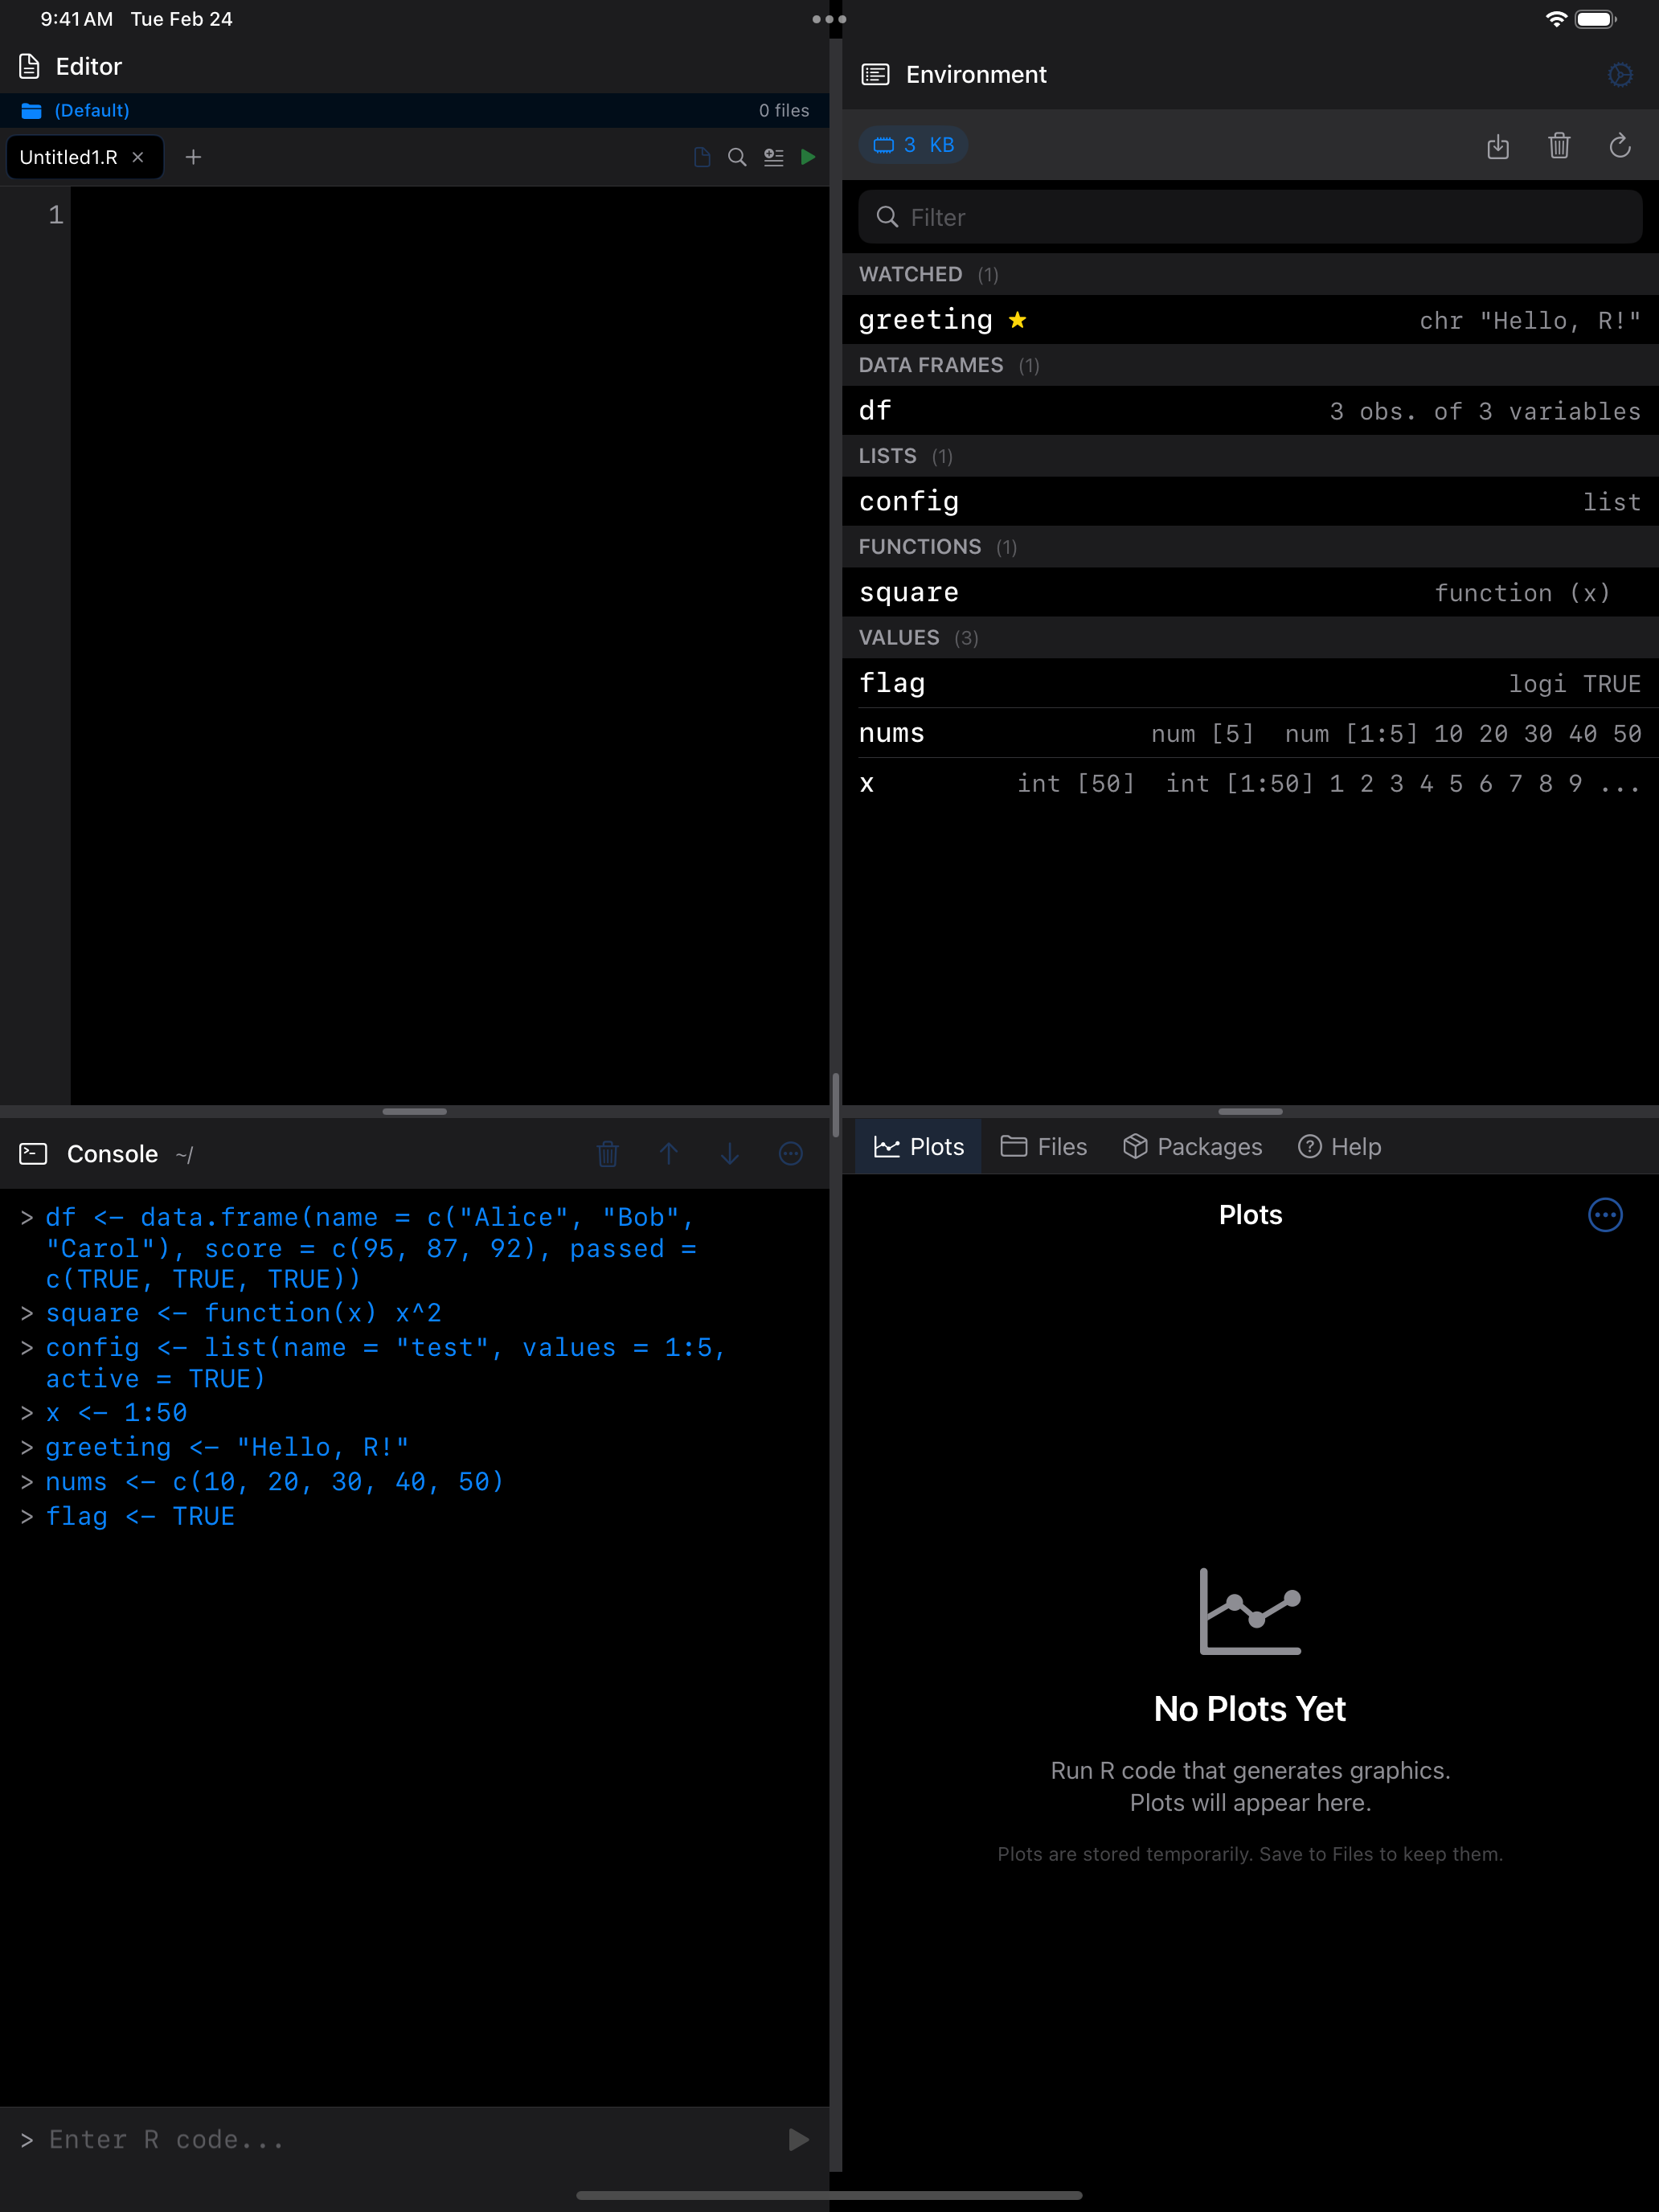Open the Plots options ellipsis menu
Viewport: 1659px width, 2212px height.
[x=1605, y=1215]
